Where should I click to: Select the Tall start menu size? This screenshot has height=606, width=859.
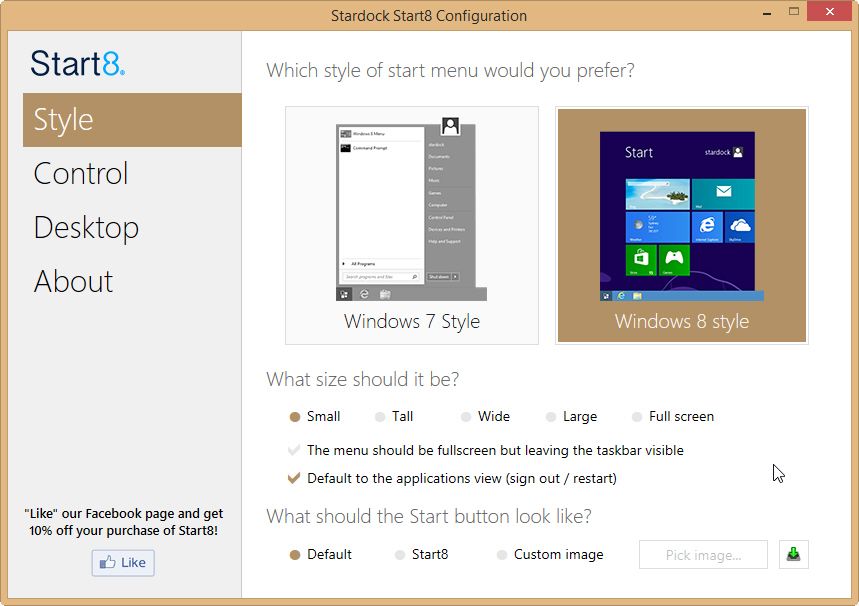click(379, 416)
